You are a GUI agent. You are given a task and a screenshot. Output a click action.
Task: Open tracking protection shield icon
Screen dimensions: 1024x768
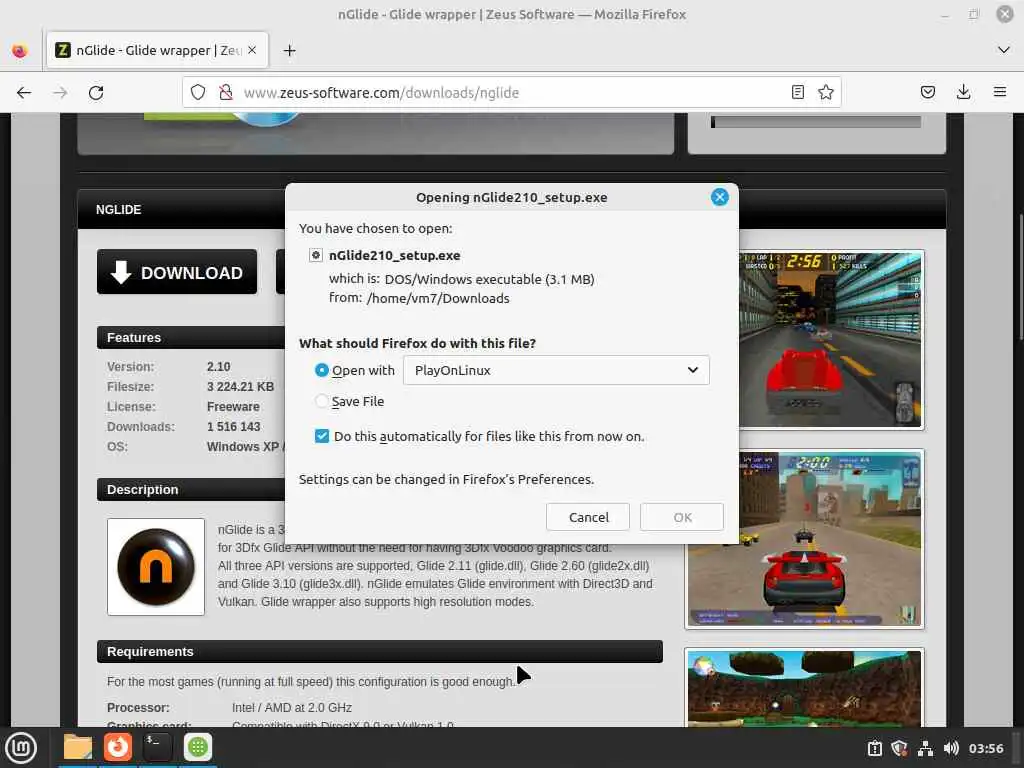pyautogui.click(x=198, y=93)
